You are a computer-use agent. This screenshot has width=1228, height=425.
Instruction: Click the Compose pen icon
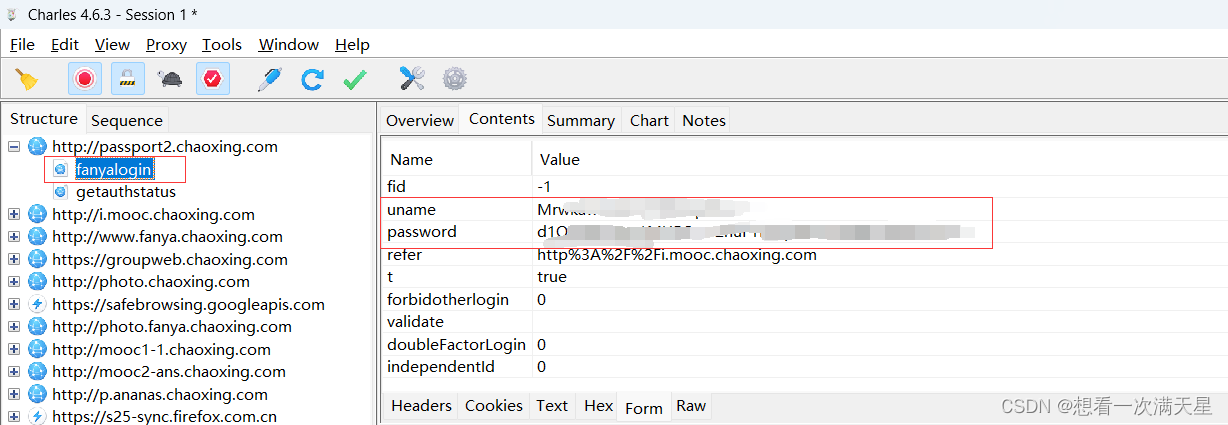coord(269,79)
